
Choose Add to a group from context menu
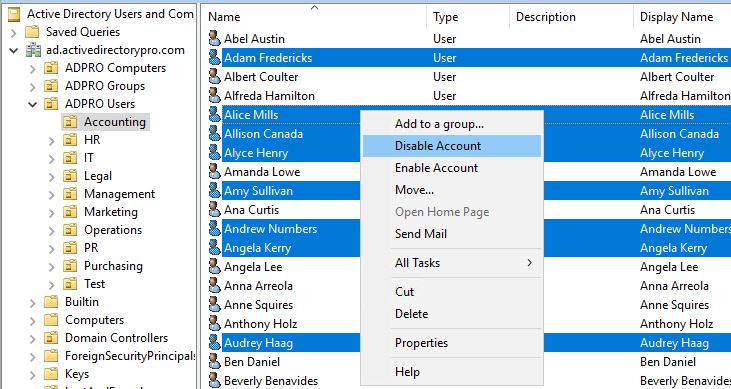tap(452, 124)
